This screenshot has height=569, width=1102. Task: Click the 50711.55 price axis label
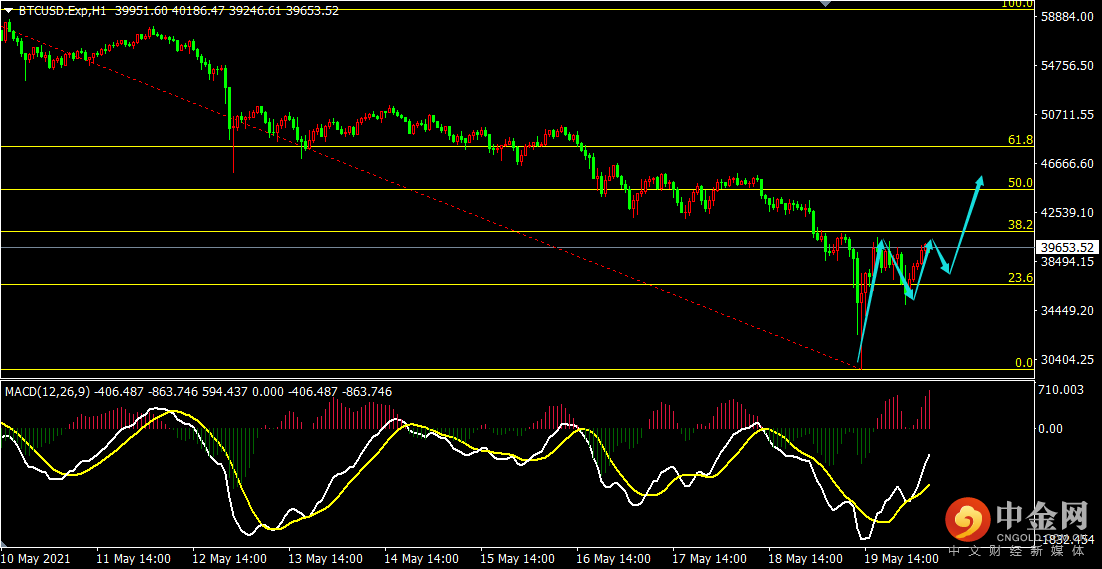coord(1067,114)
